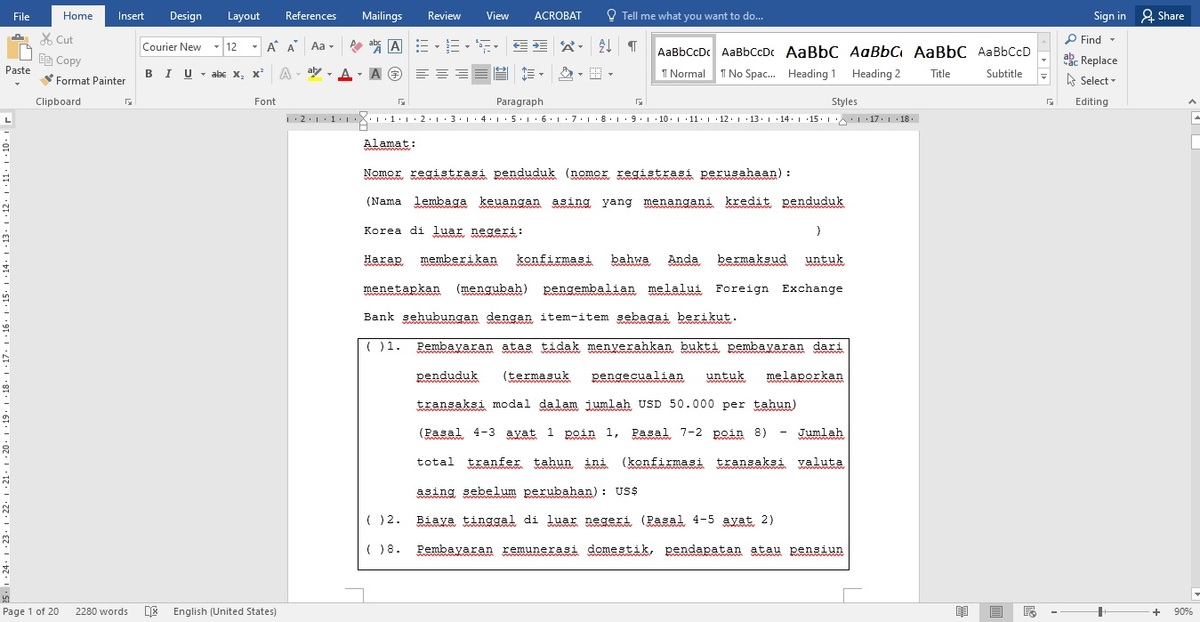This screenshot has width=1200, height=622.
Task: Increase indent of the paragraph
Action: pyautogui.click(x=540, y=47)
